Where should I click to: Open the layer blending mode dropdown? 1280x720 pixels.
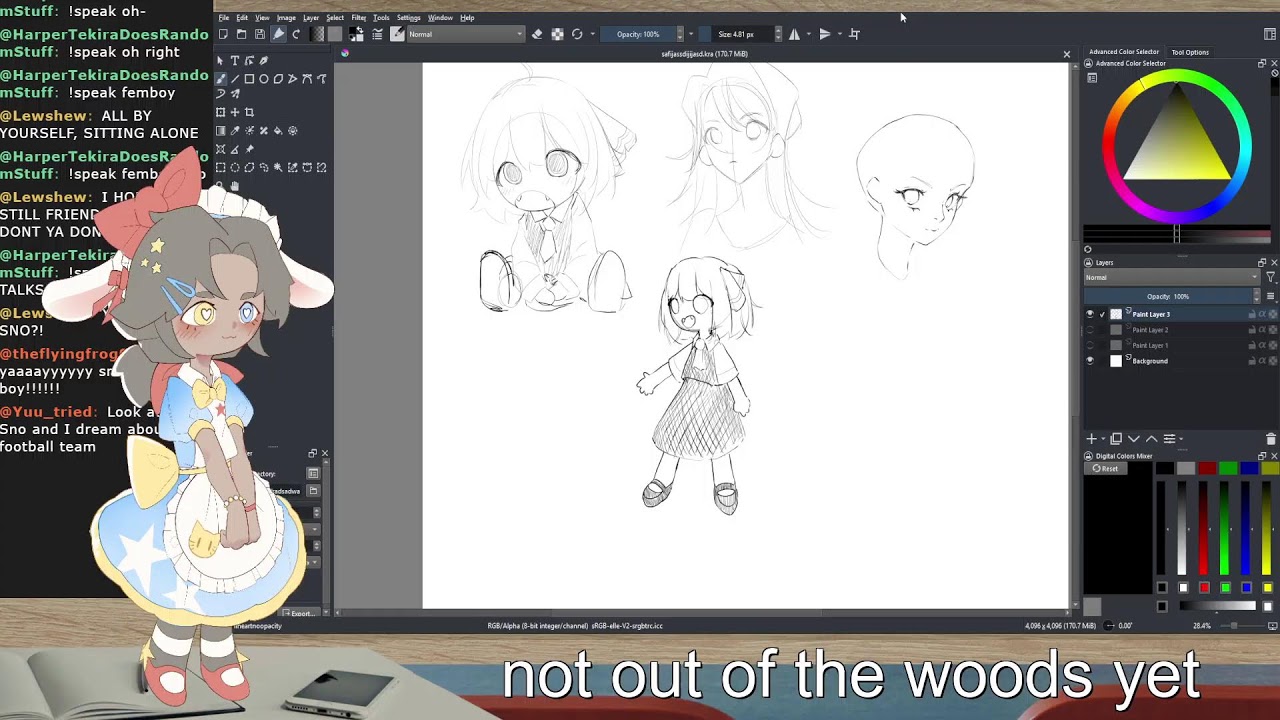[1172, 277]
